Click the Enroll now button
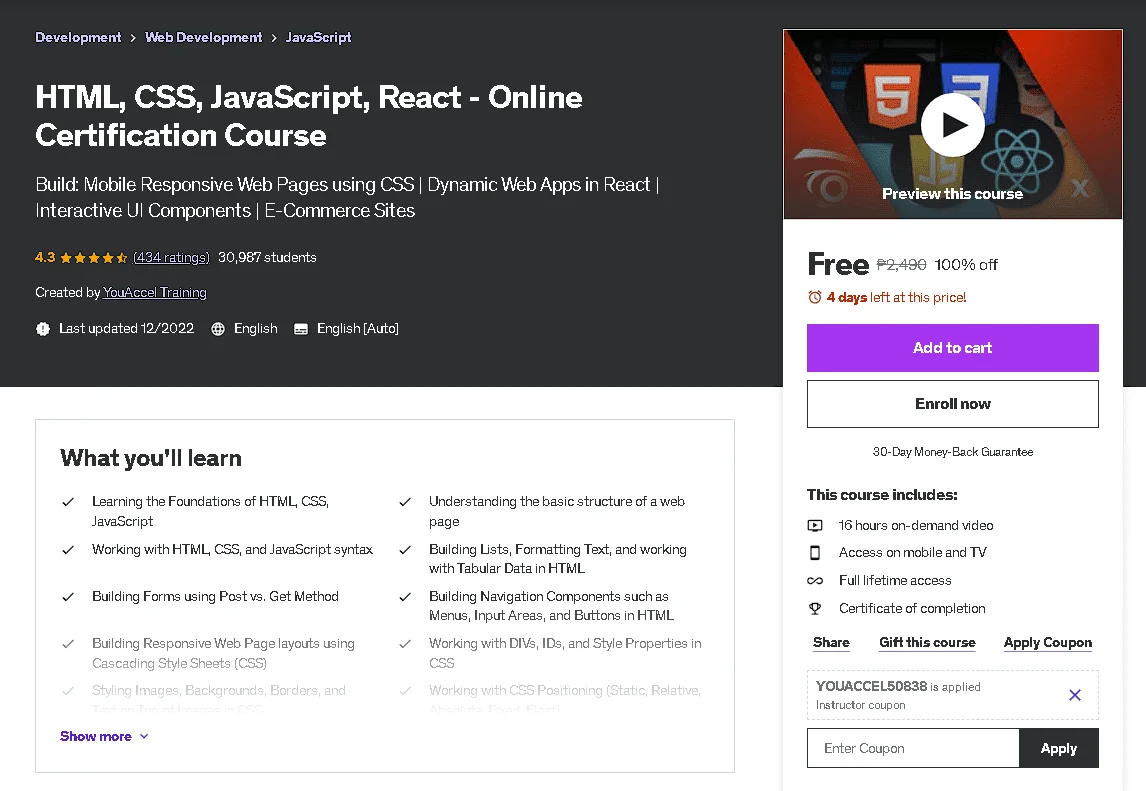Image resolution: width=1146 pixels, height=791 pixels. tap(952, 404)
